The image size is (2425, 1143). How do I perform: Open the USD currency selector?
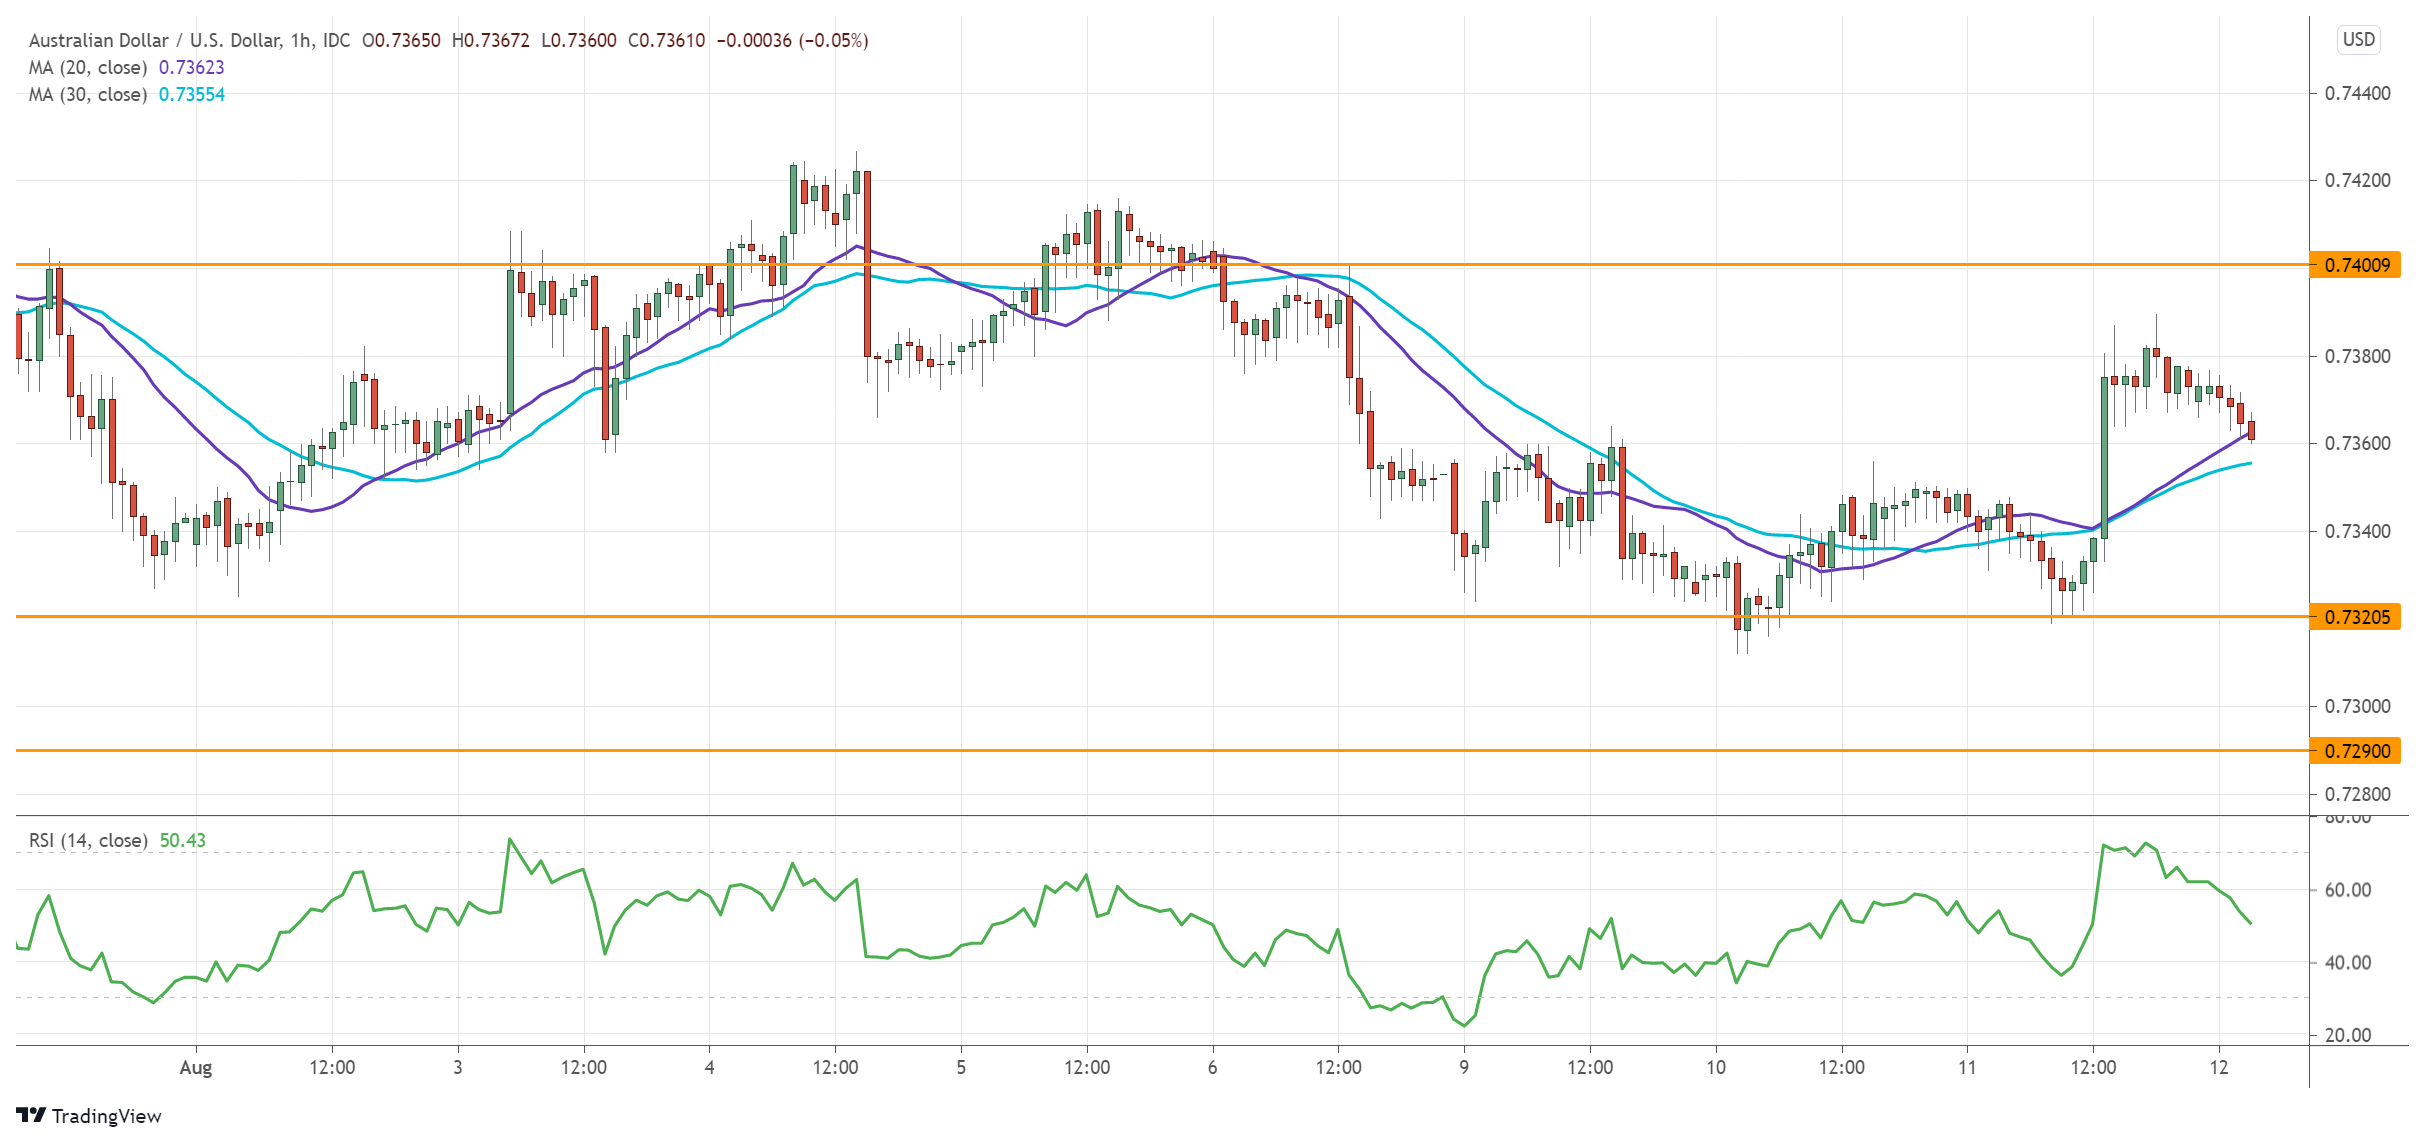[2358, 39]
